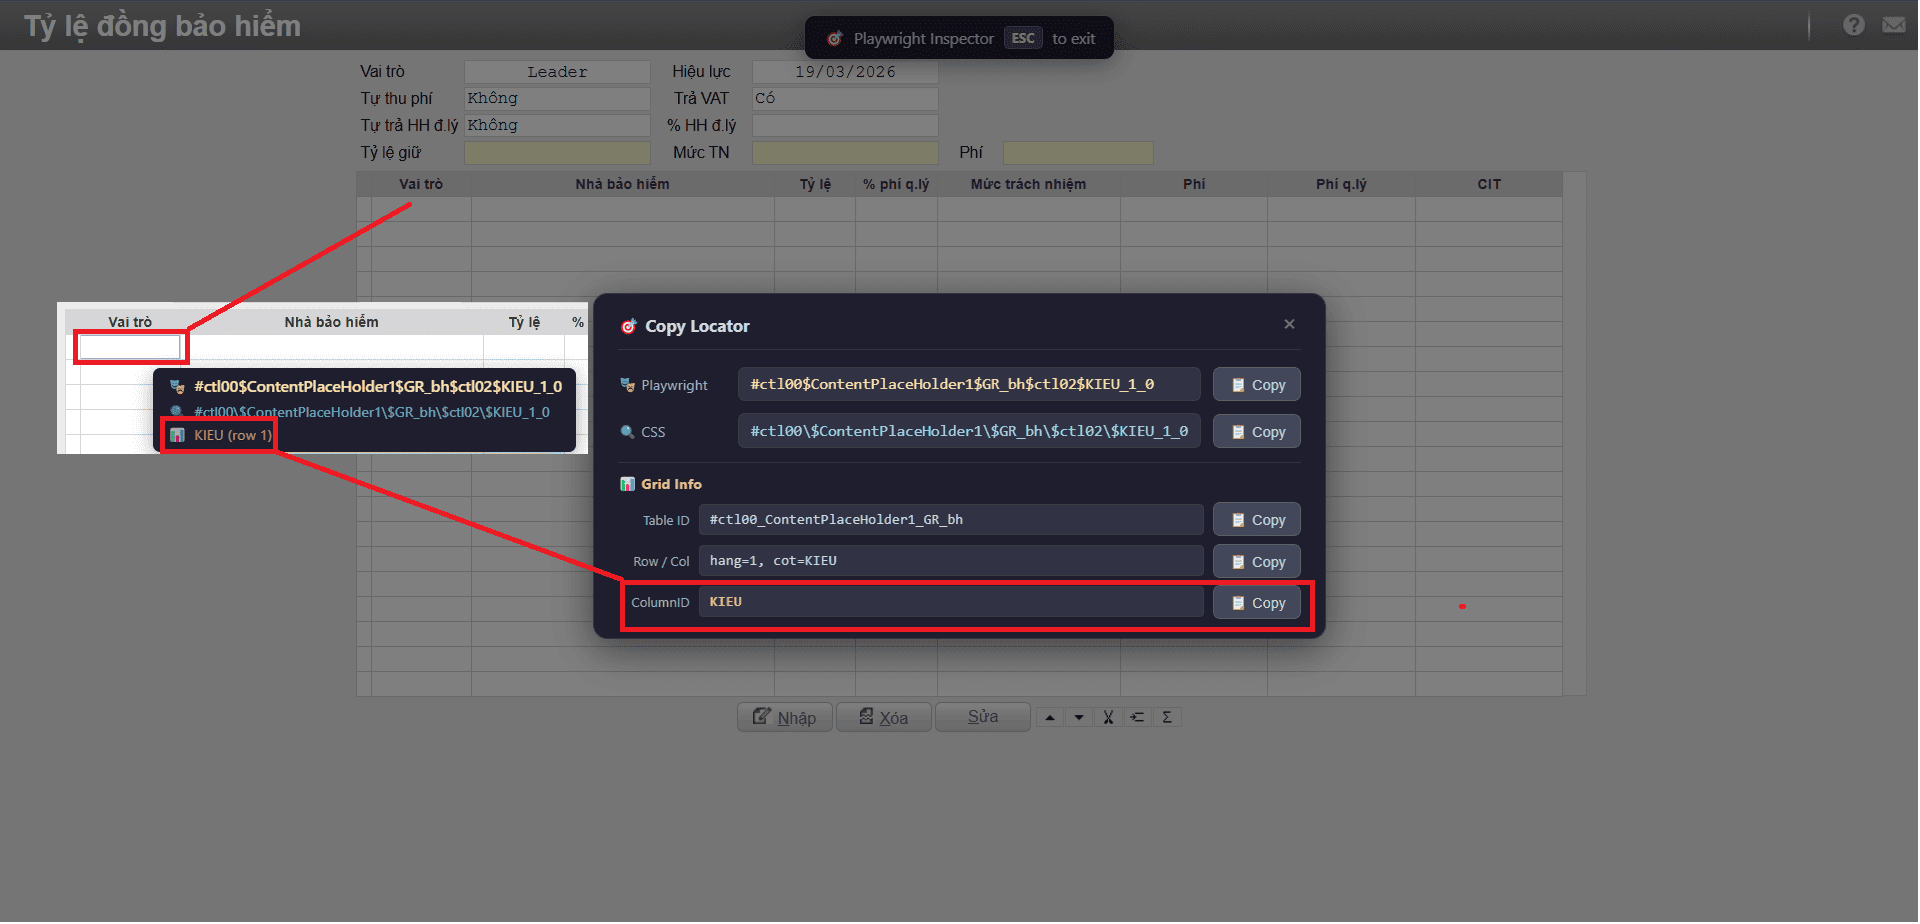Viewport: 1920px width, 924px height.
Task: Select the Table ID text field
Action: click(x=951, y=520)
